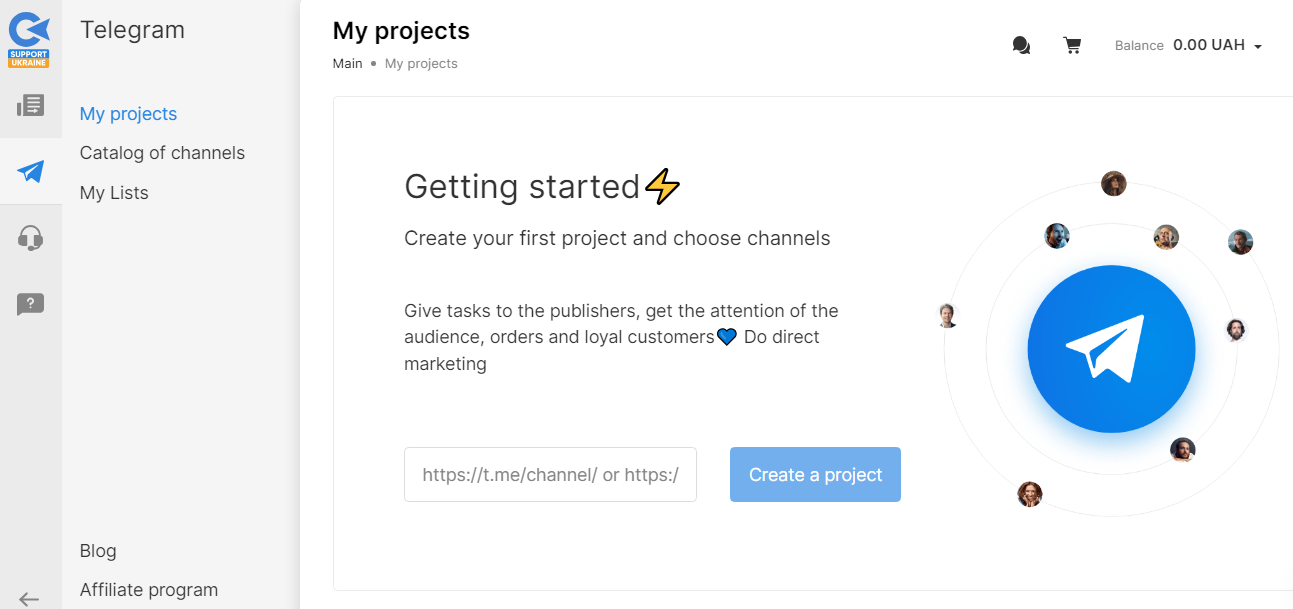Open the Blog link
The image size is (1293, 609).
point(98,551)
